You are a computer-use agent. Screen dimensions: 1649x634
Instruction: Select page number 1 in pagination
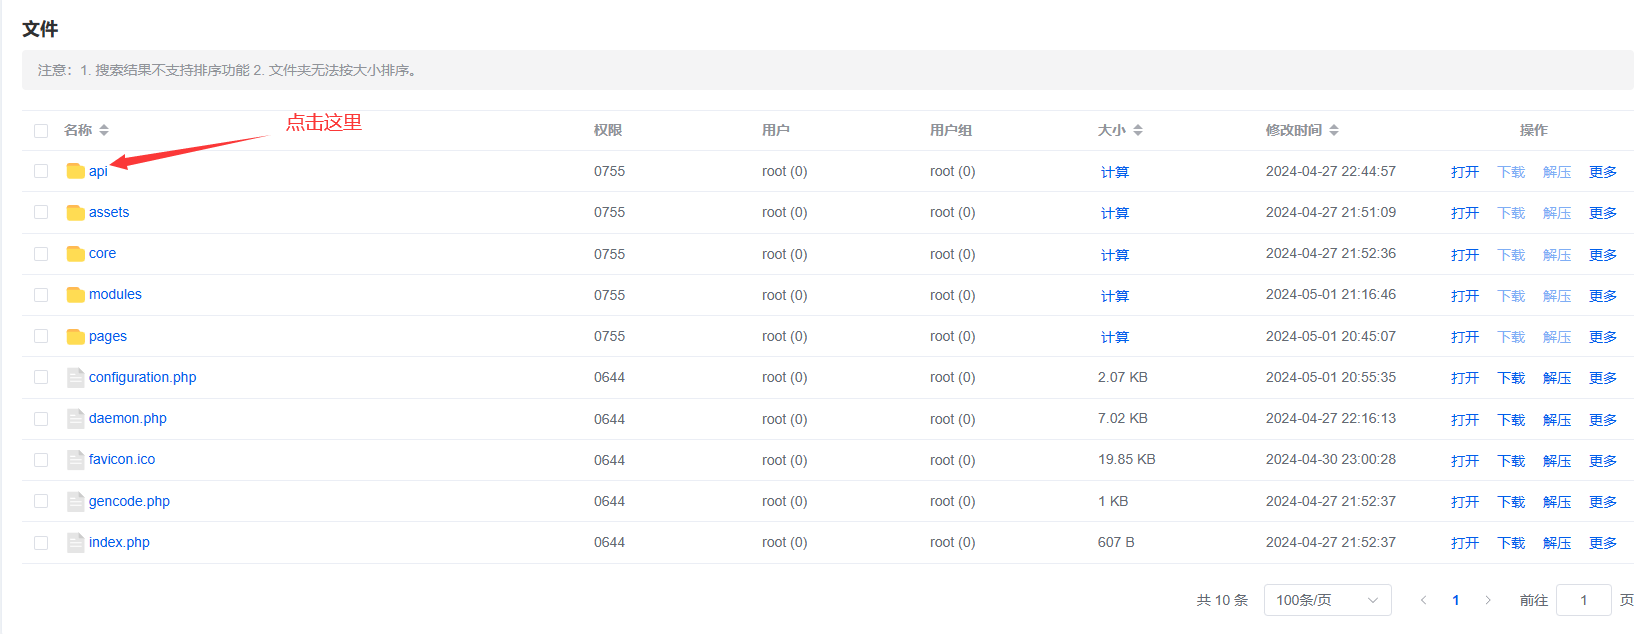[x=1455, y=600]
